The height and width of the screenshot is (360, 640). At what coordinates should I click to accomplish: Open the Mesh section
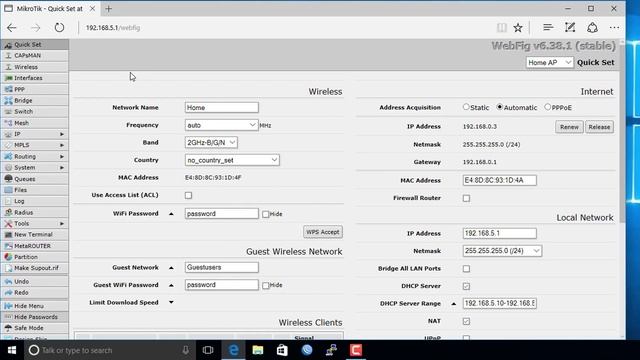coord(34,123)
